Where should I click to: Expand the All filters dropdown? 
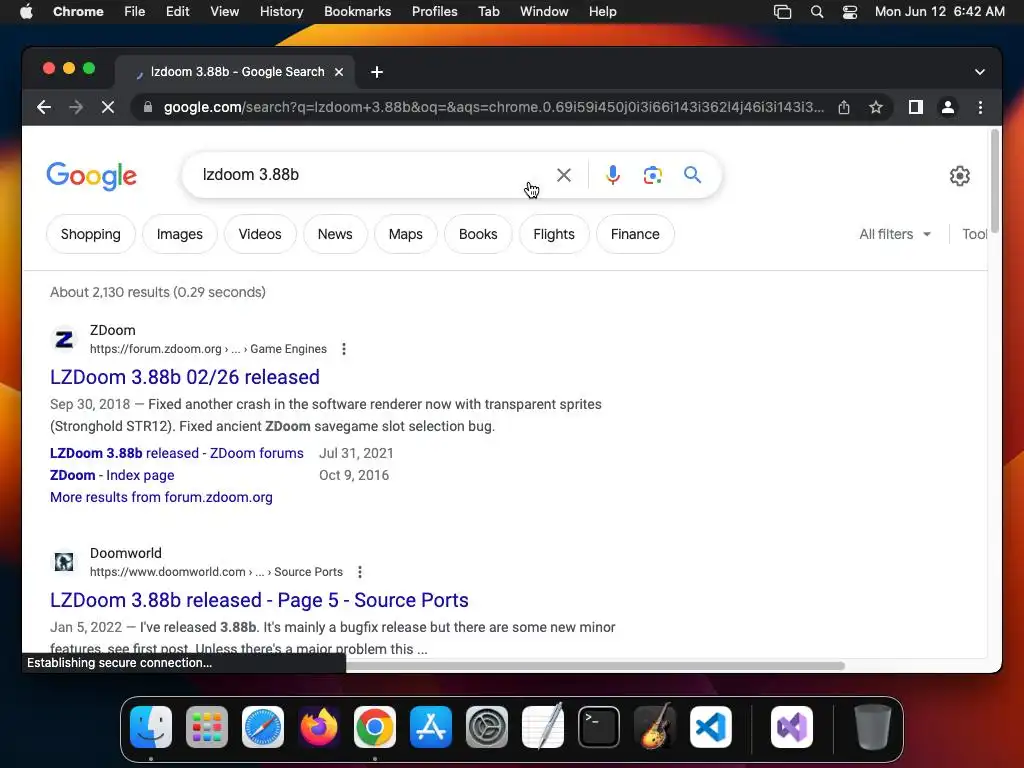pos(895,234)
